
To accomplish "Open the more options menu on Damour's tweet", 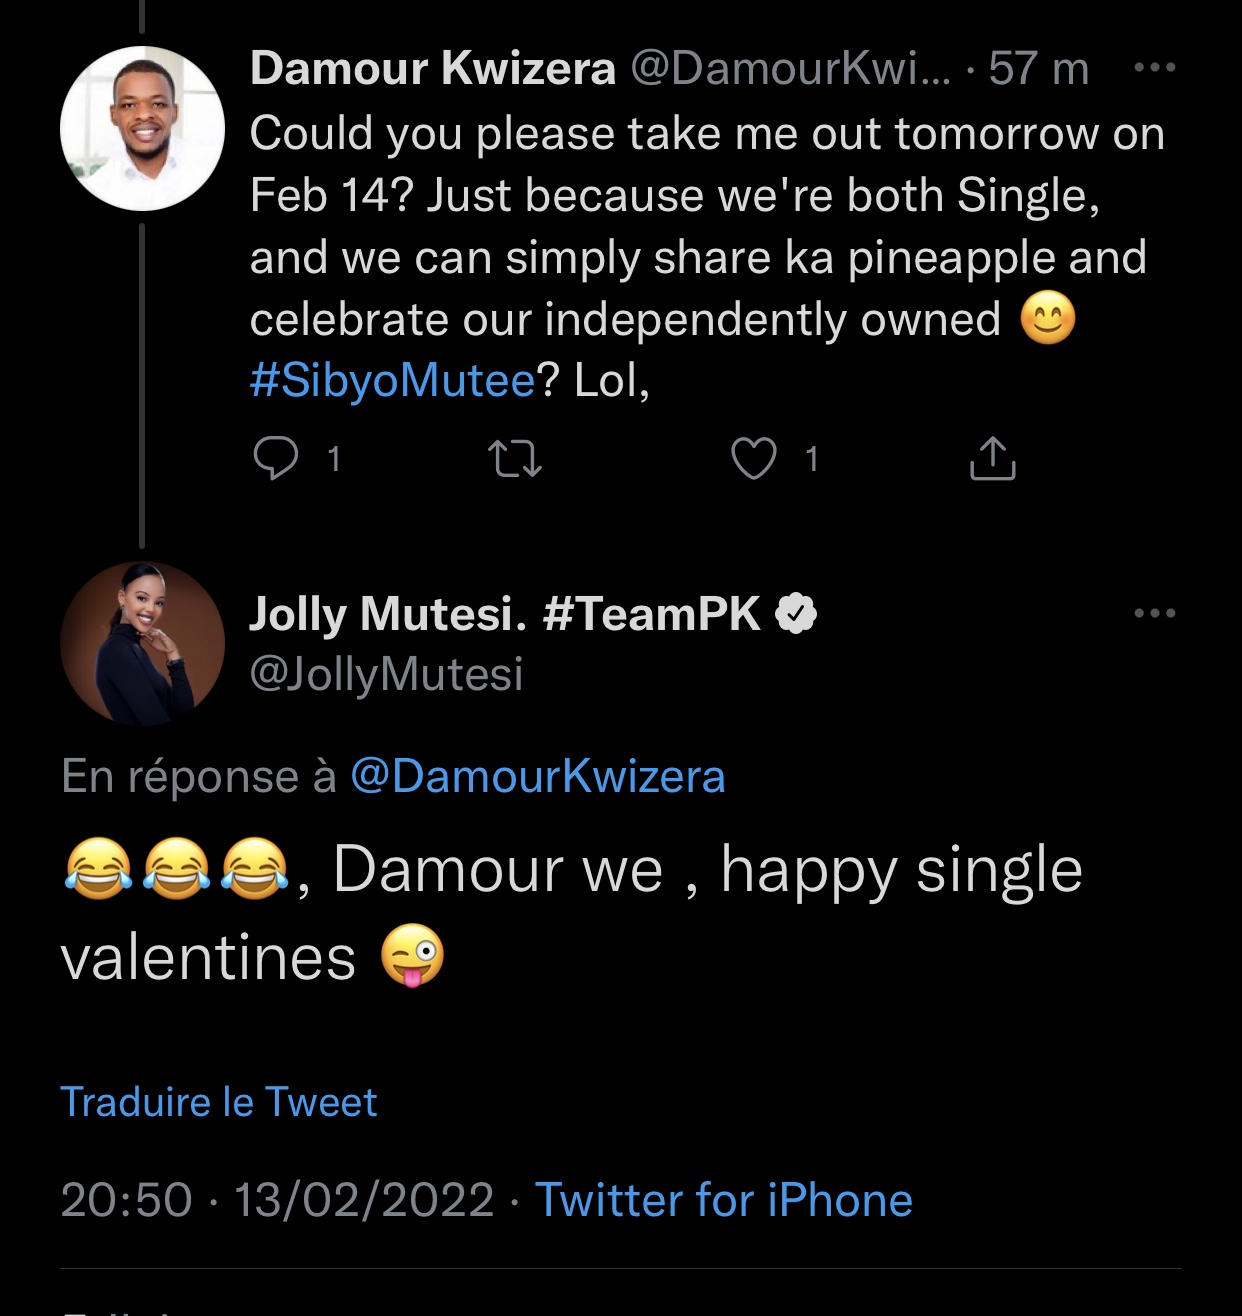I will click(1155, 68).
